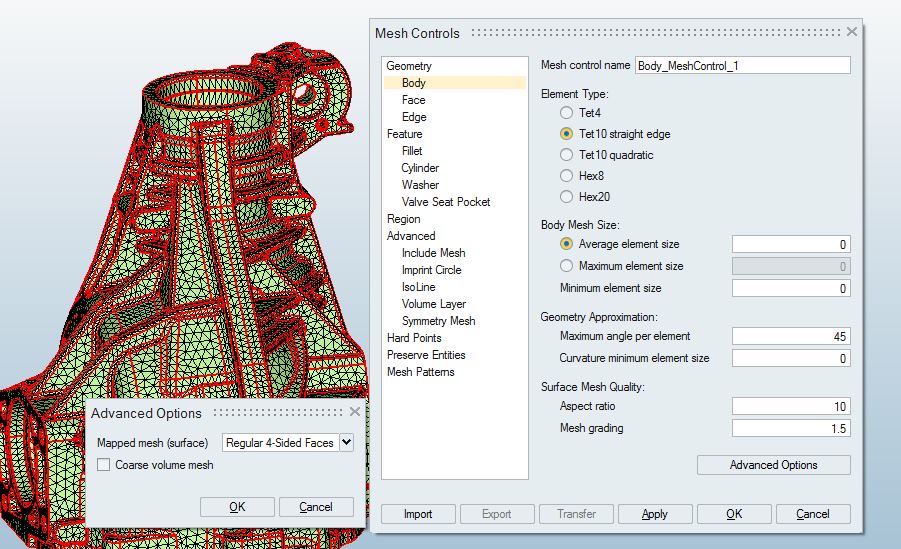Select the Hex20 element type

coord(566,197)
